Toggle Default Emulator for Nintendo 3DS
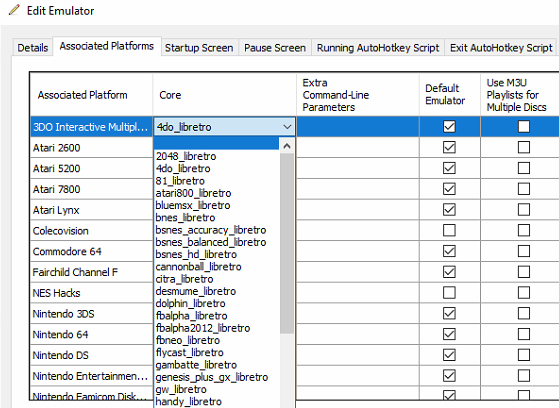The image size is (559, 408). coord(449,313)
